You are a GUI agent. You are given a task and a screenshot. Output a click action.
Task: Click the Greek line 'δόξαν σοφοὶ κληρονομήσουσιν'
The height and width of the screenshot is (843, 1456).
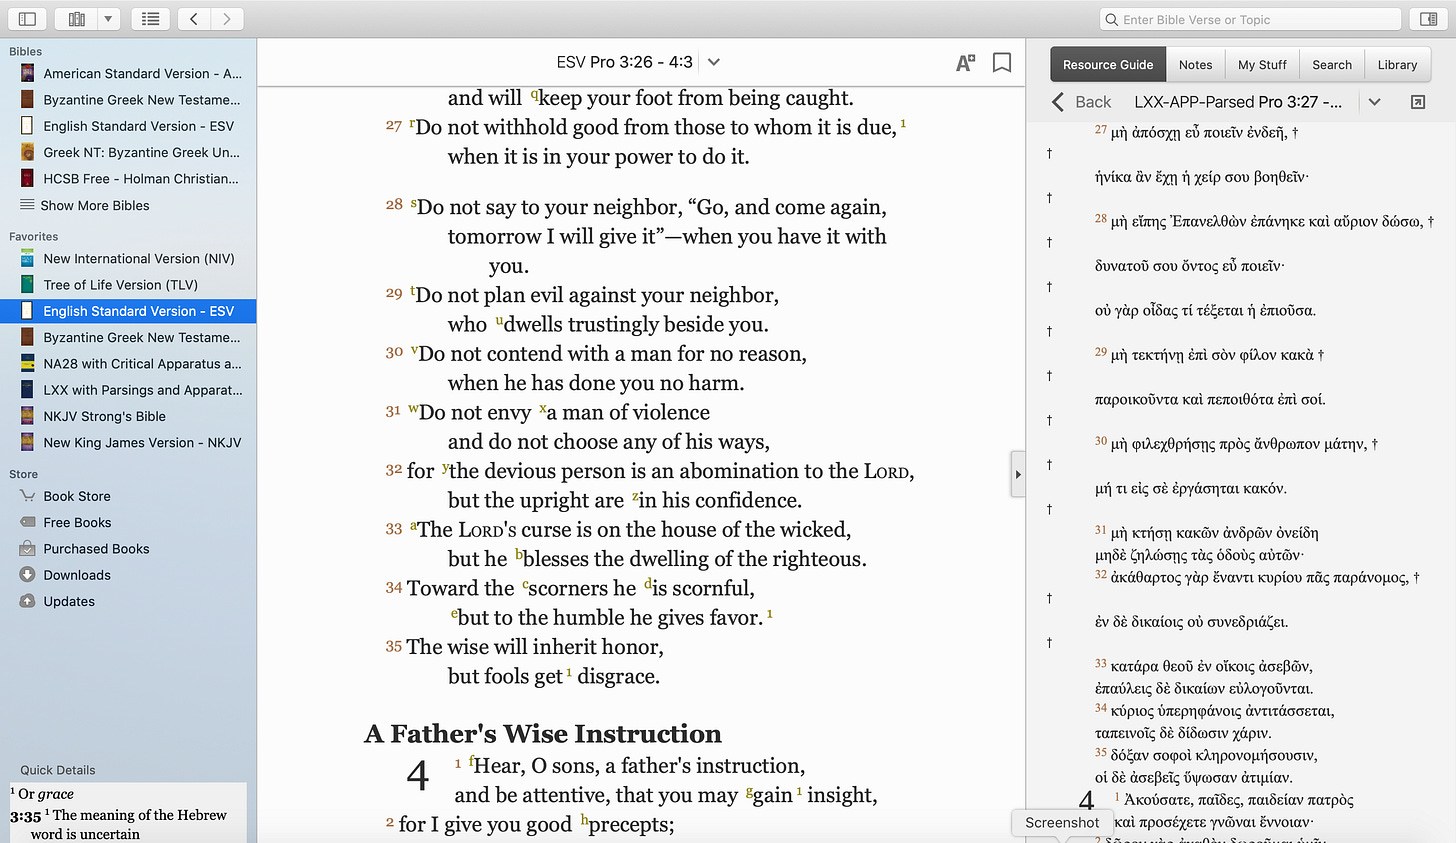point(1214,755)
